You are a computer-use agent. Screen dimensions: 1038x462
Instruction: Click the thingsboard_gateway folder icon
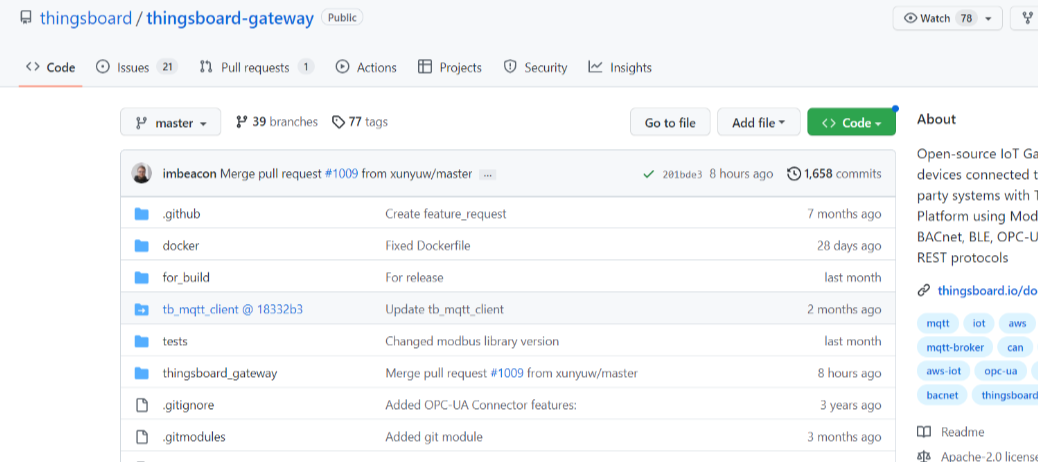(142, 373)
